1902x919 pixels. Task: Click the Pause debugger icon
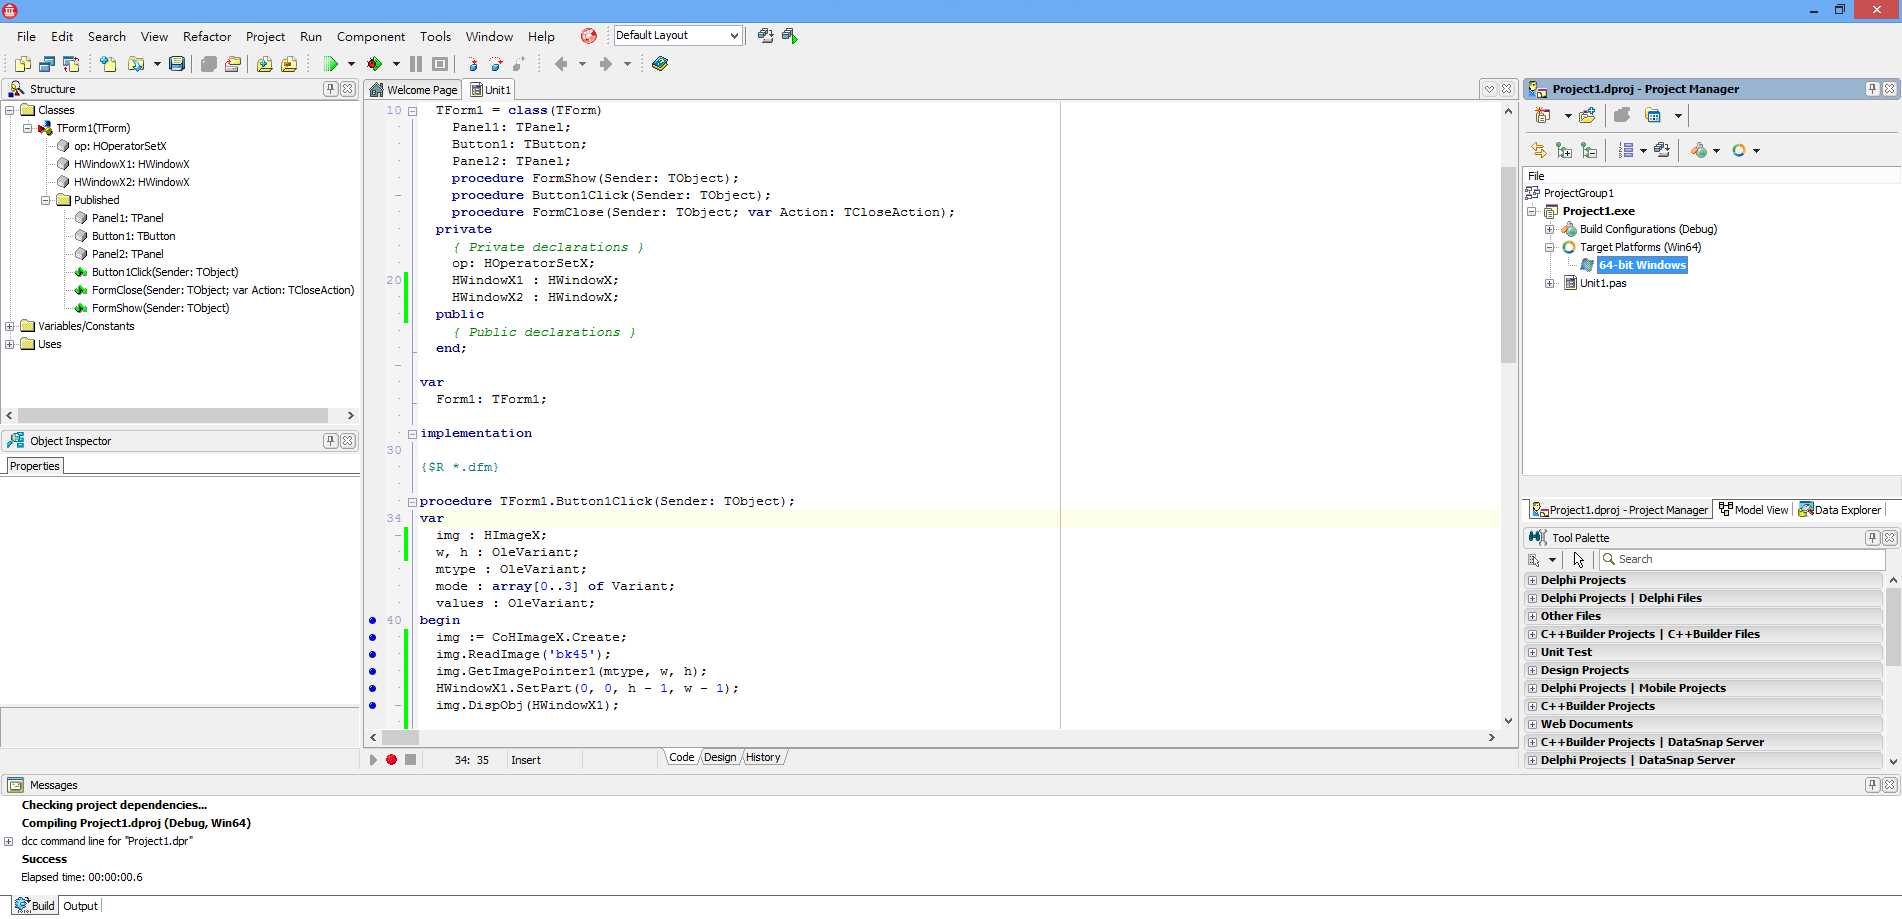[416, 64]
